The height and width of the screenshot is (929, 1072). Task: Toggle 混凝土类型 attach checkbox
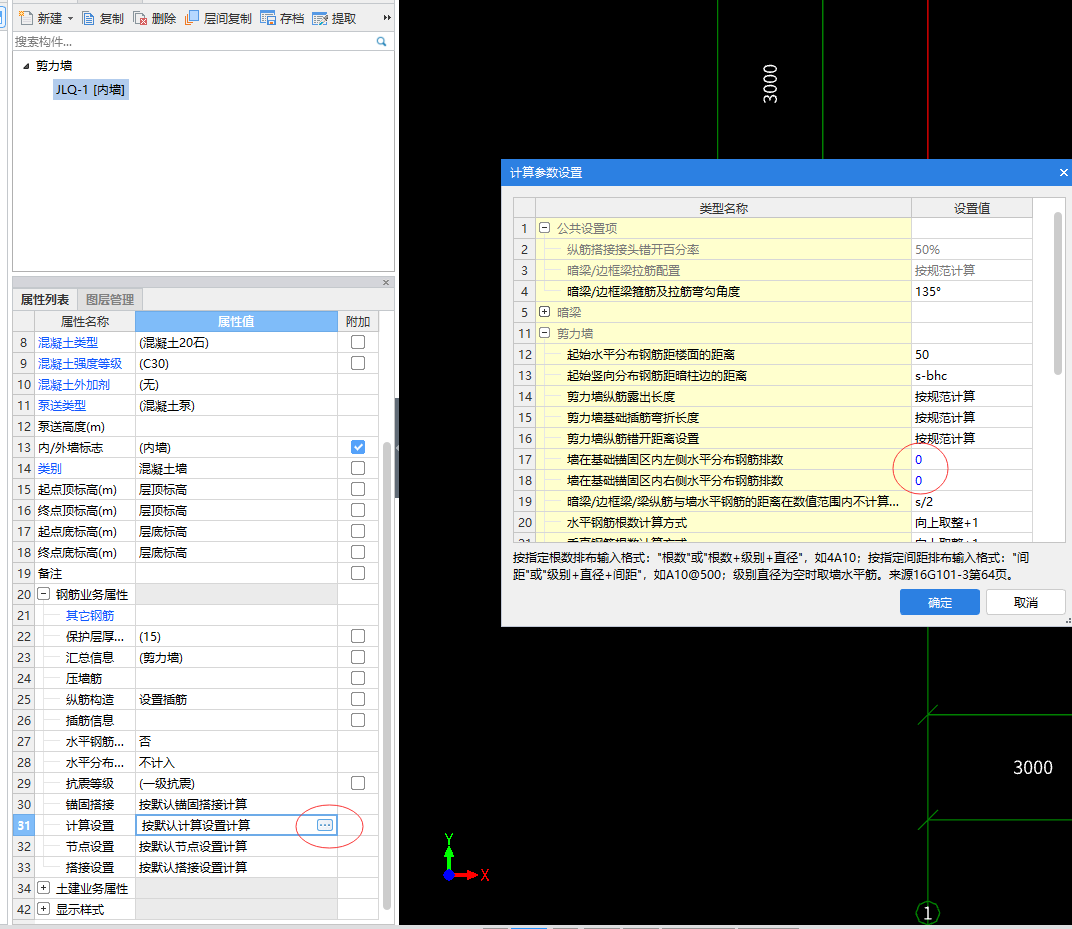(358, 342)
